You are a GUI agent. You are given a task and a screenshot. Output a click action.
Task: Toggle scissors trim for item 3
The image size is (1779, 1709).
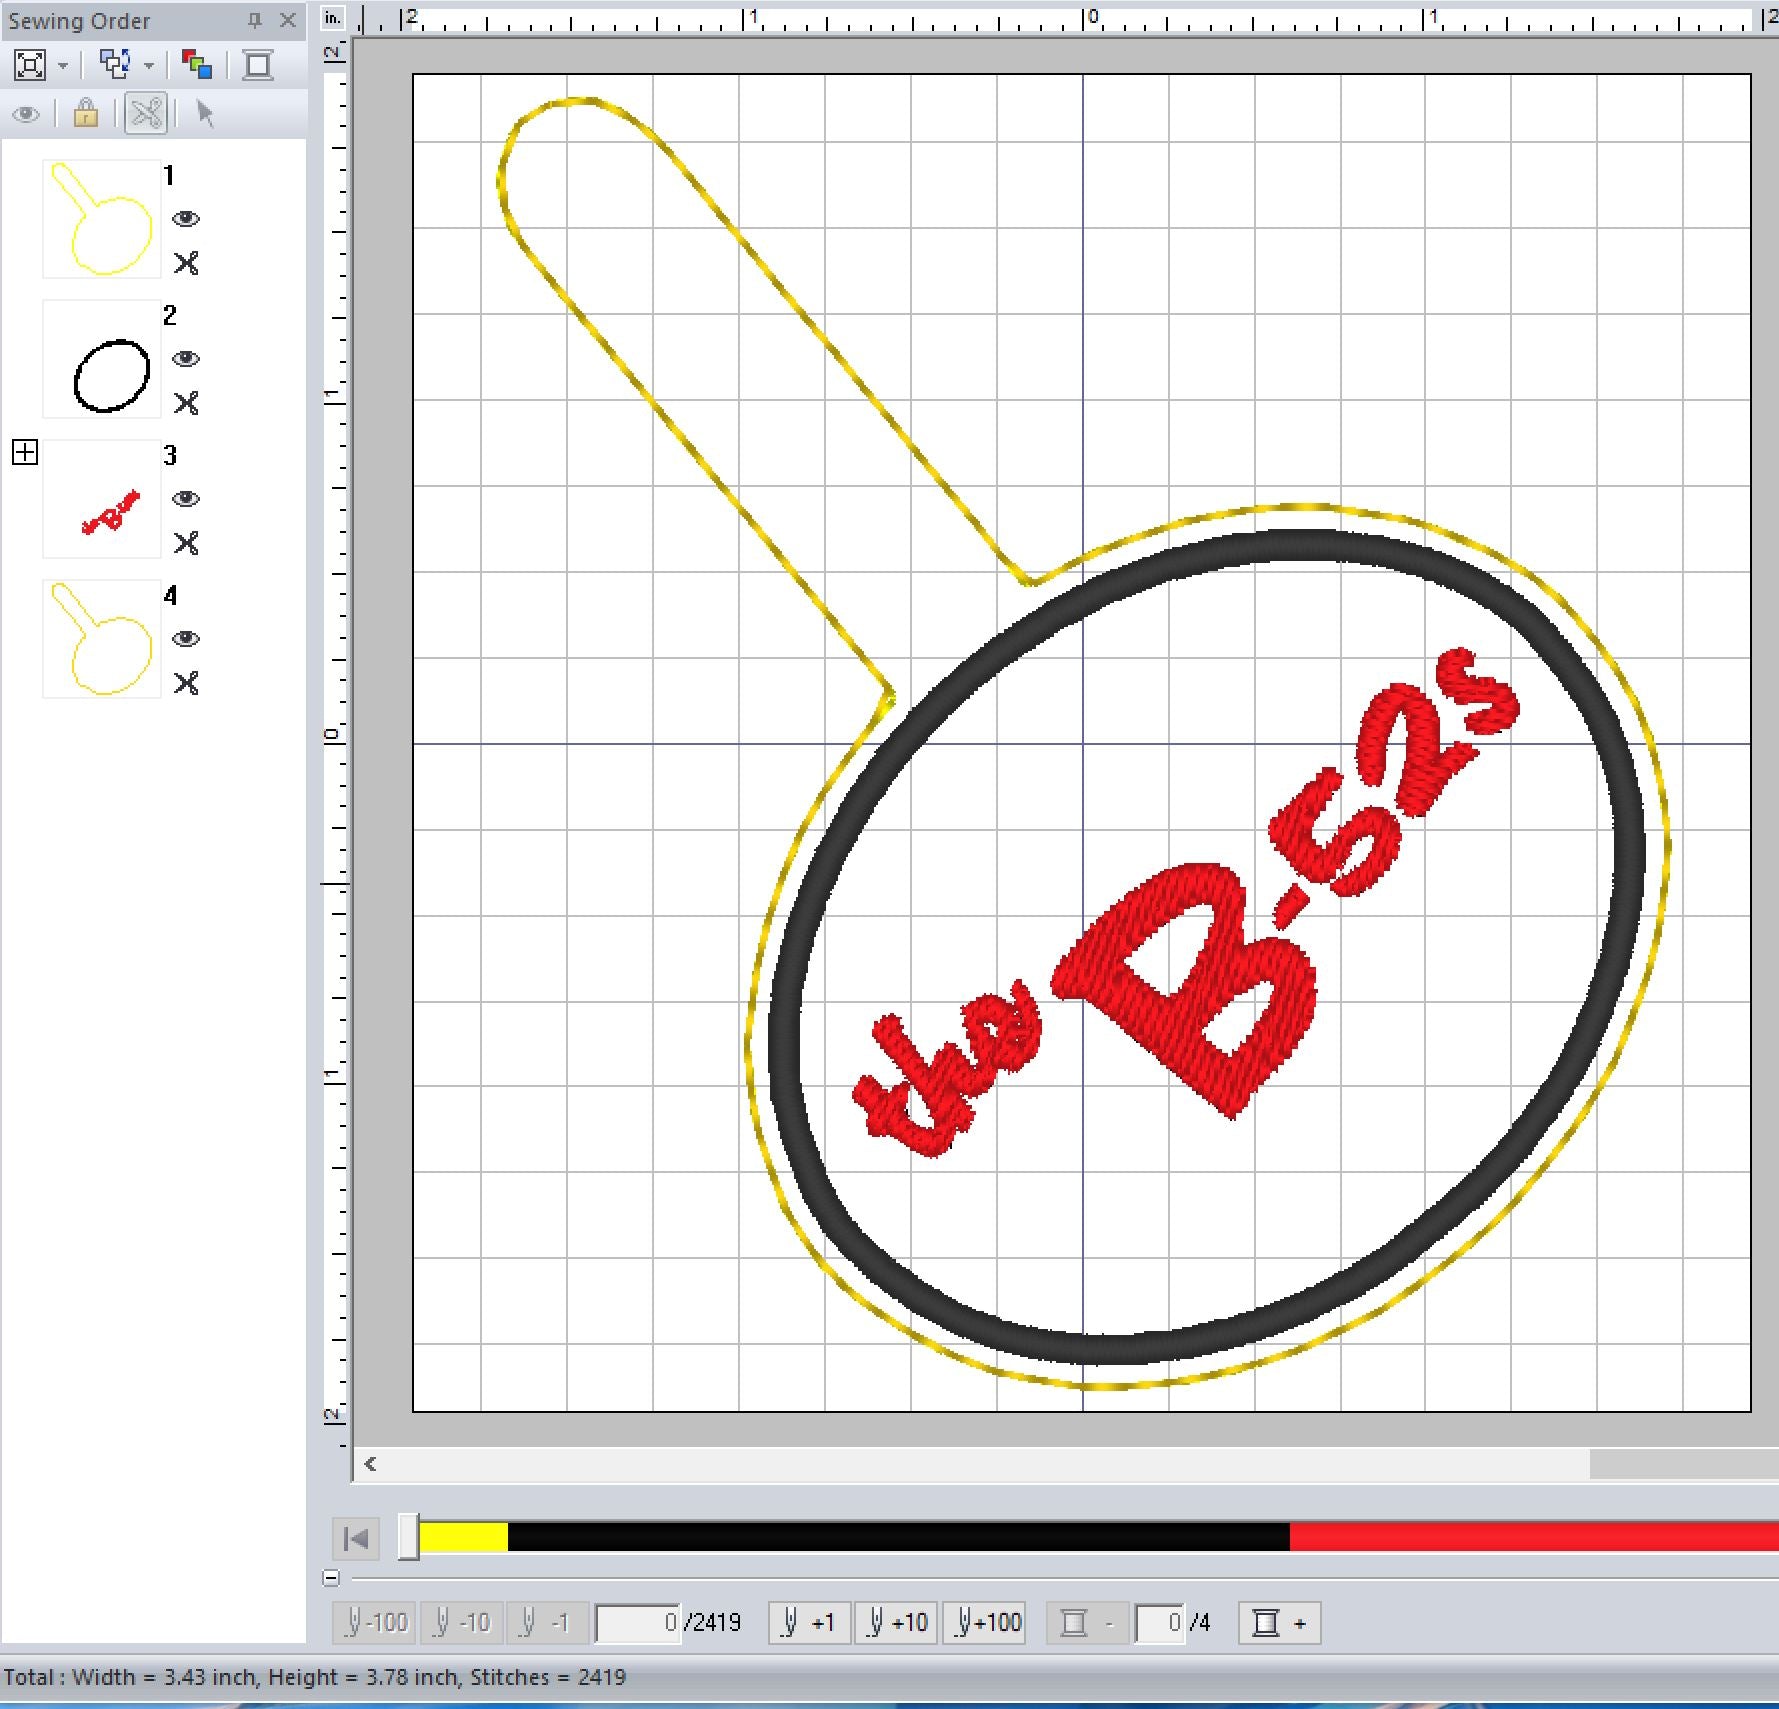tap(186, 543)
